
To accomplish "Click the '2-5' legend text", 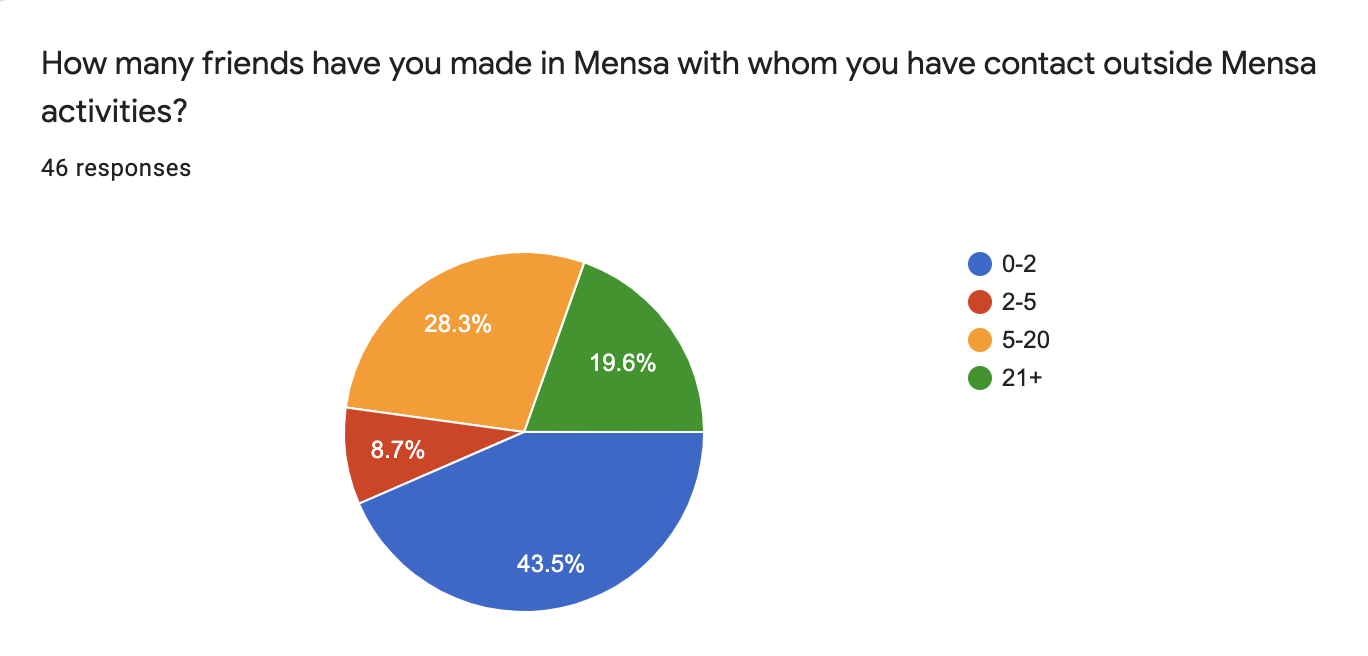I will point(1020,302).
